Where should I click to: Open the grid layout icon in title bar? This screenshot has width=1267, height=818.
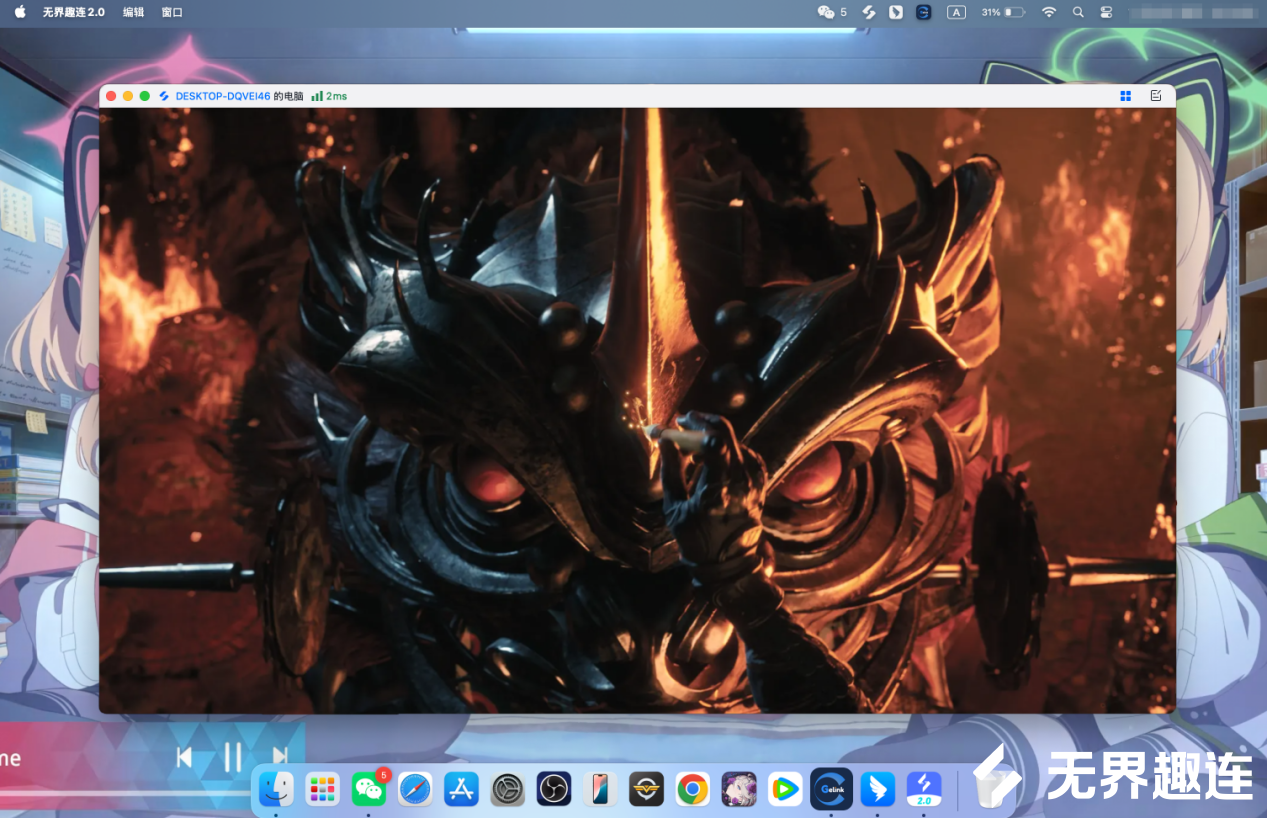tap(1125, 96)
